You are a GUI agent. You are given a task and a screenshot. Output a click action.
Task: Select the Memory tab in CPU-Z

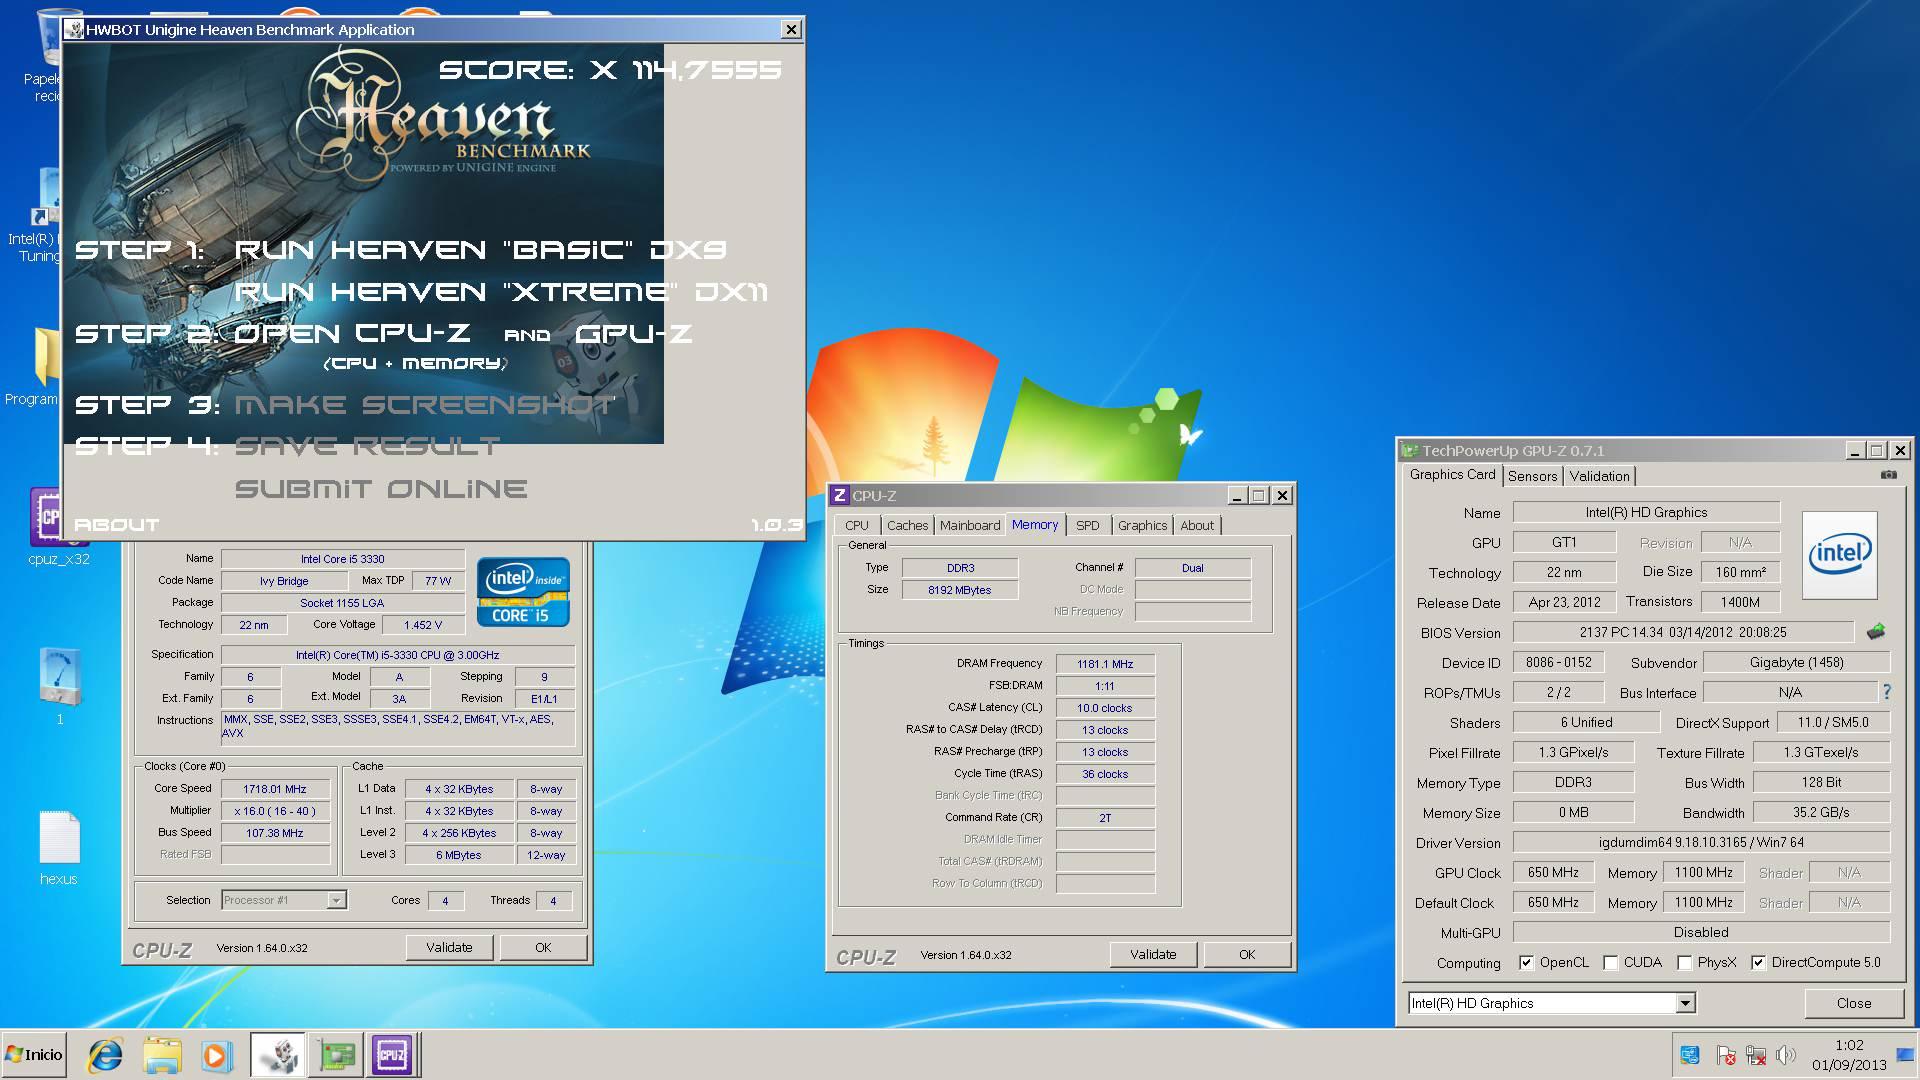click(x=1035, y=524)
